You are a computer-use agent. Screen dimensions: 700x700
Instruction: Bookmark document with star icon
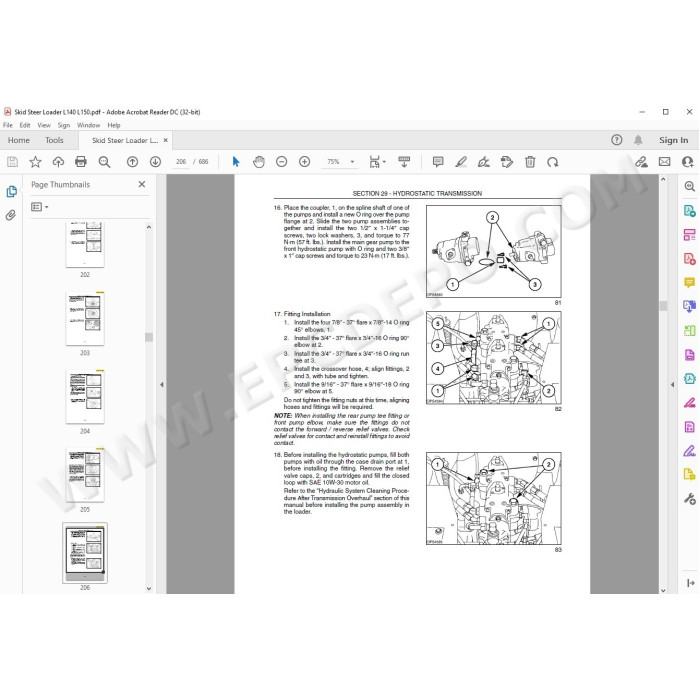point(35,162)
